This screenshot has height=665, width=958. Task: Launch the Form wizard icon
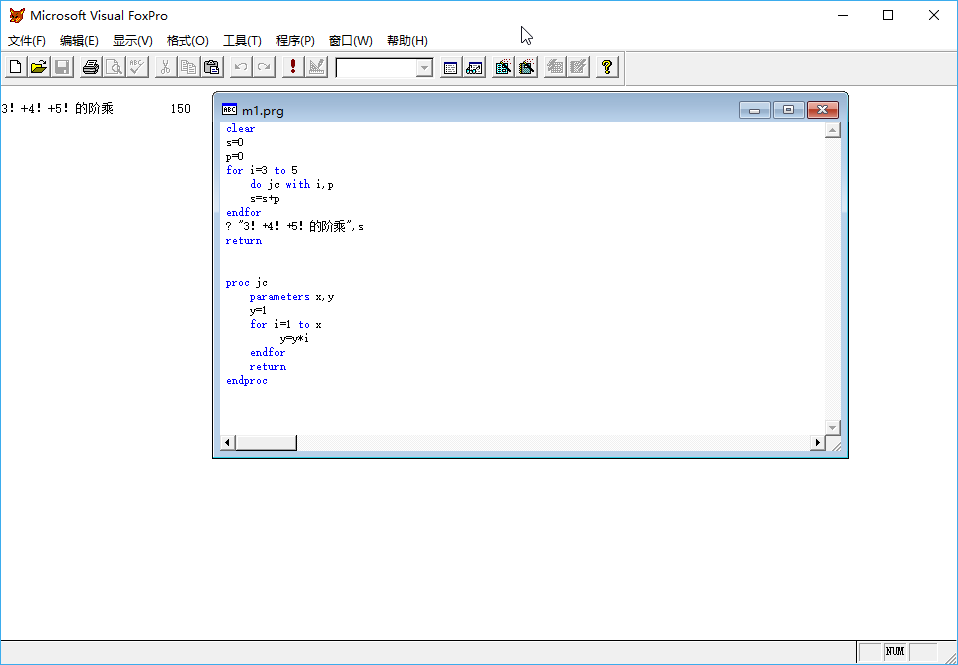click(x=503, y=67)
